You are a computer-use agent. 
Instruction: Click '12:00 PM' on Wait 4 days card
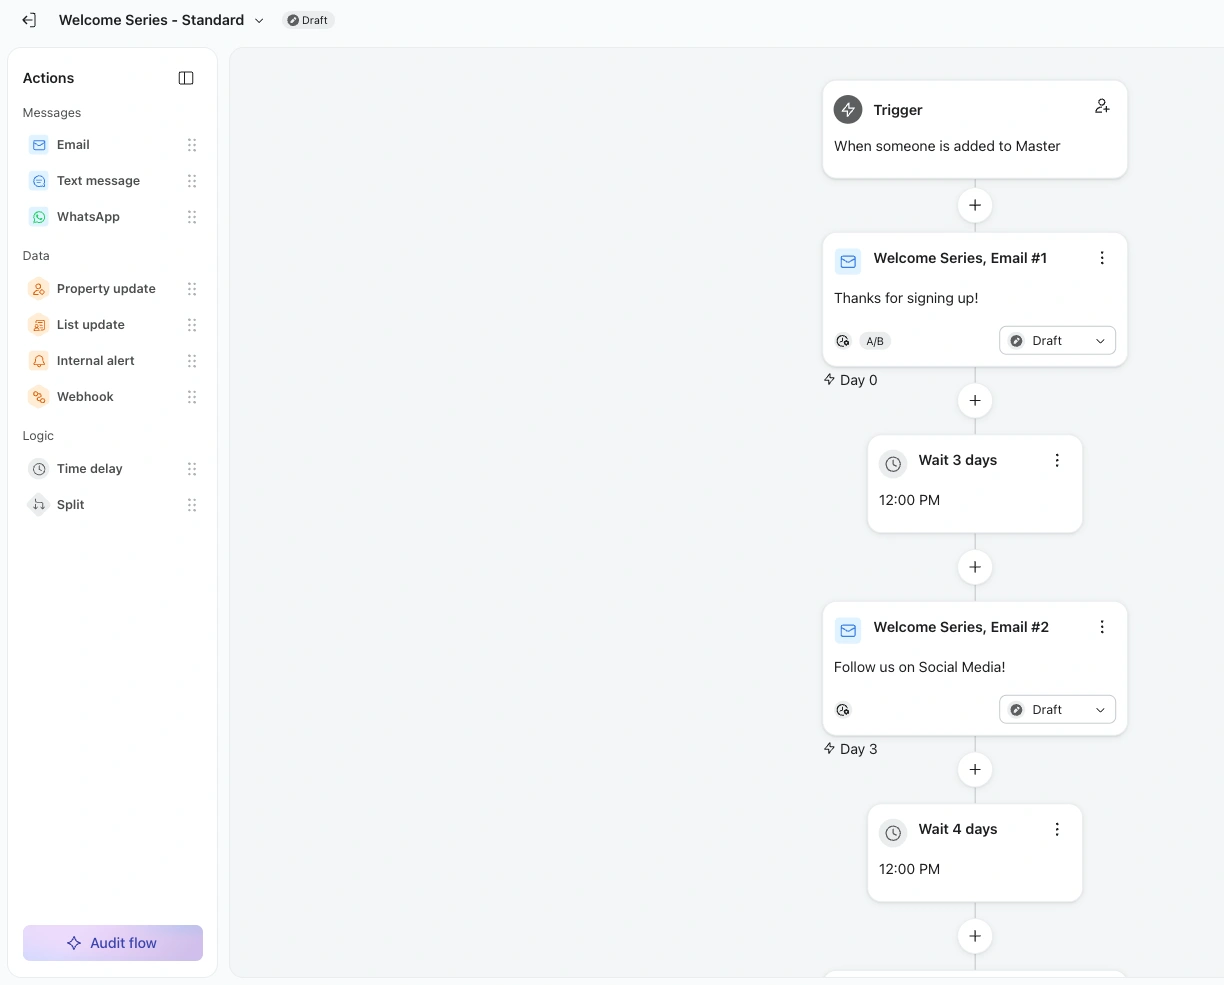pos(909,869)
